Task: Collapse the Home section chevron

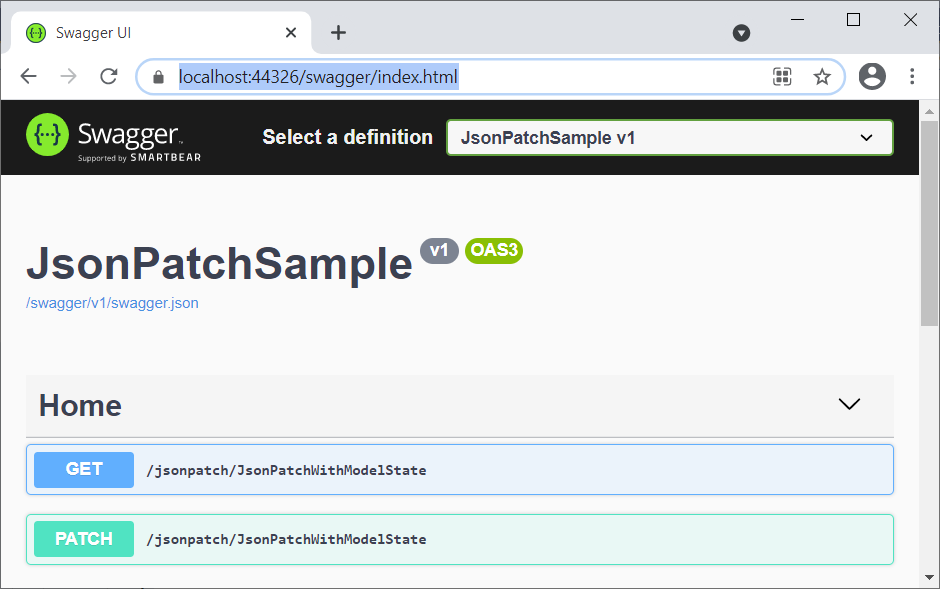Action: coord(849,404)
